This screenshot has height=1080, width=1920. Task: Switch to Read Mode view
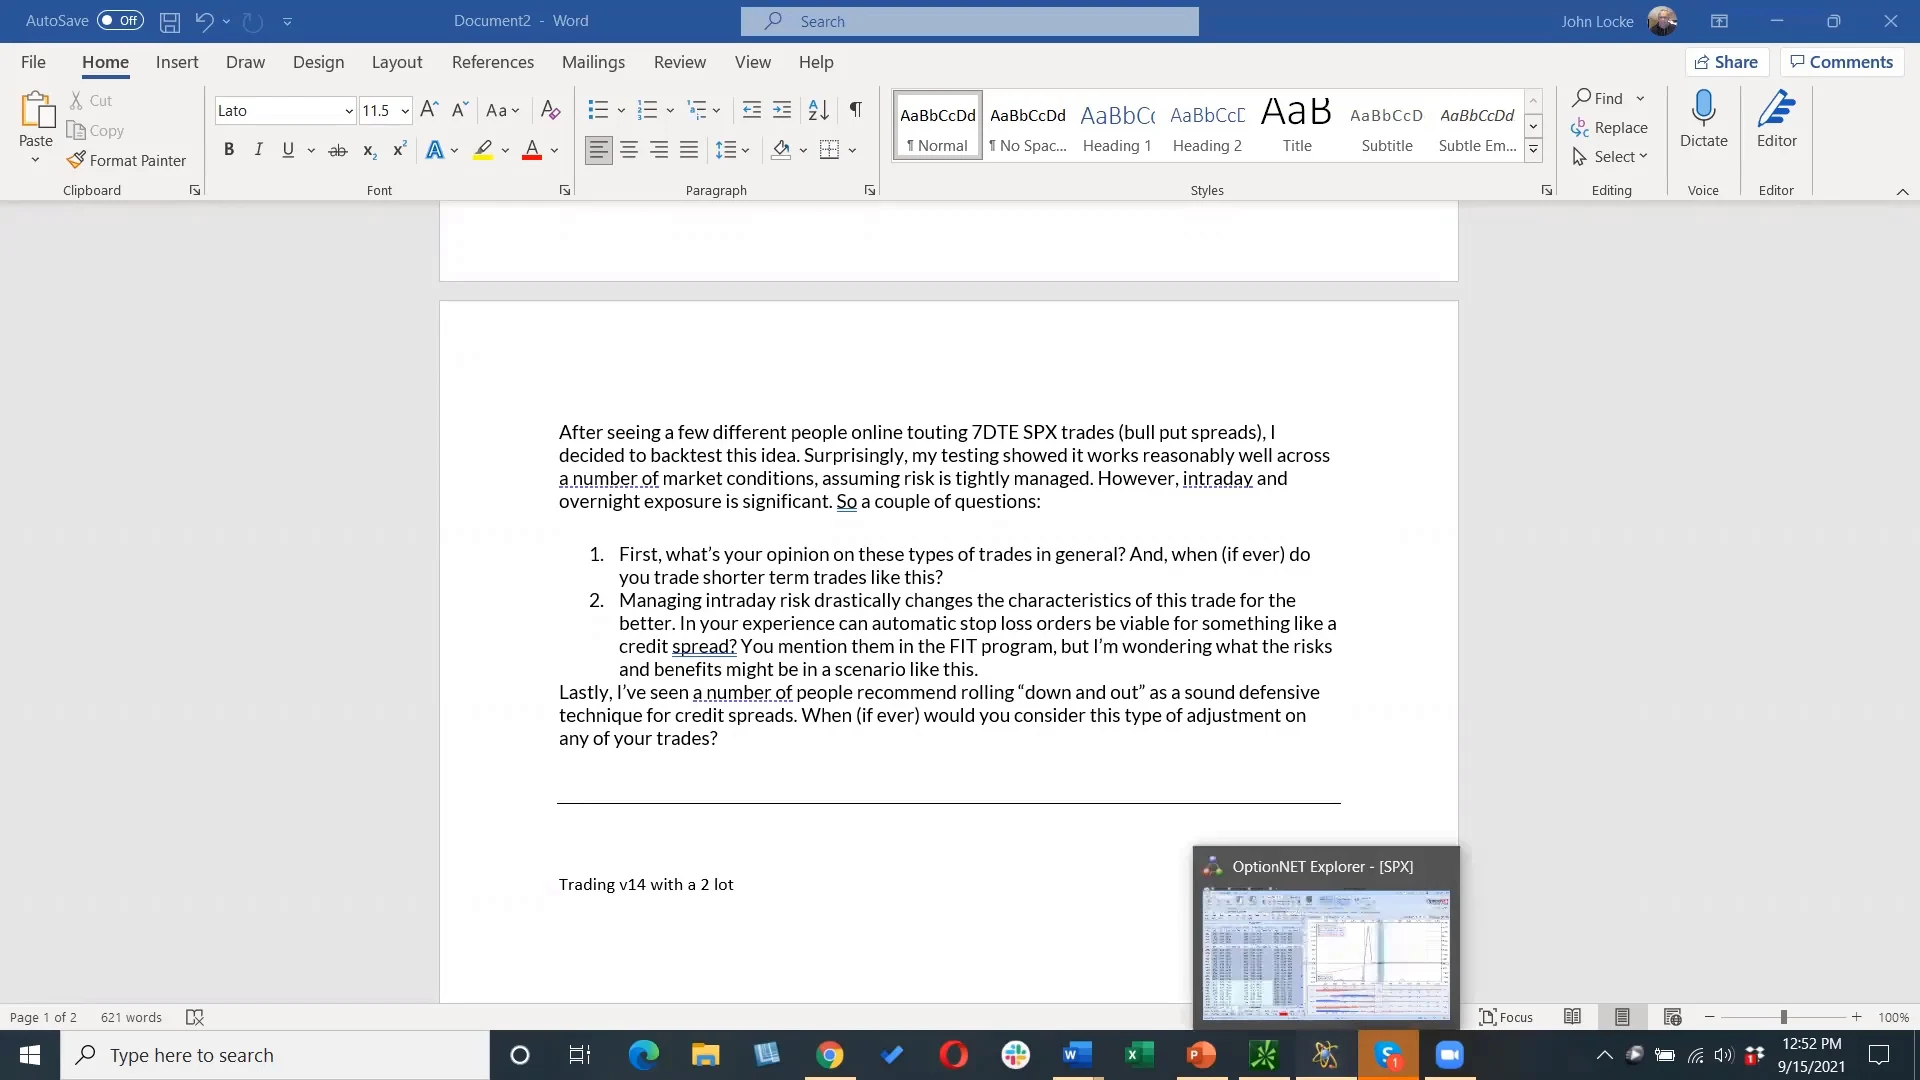click(1572, 1017)
